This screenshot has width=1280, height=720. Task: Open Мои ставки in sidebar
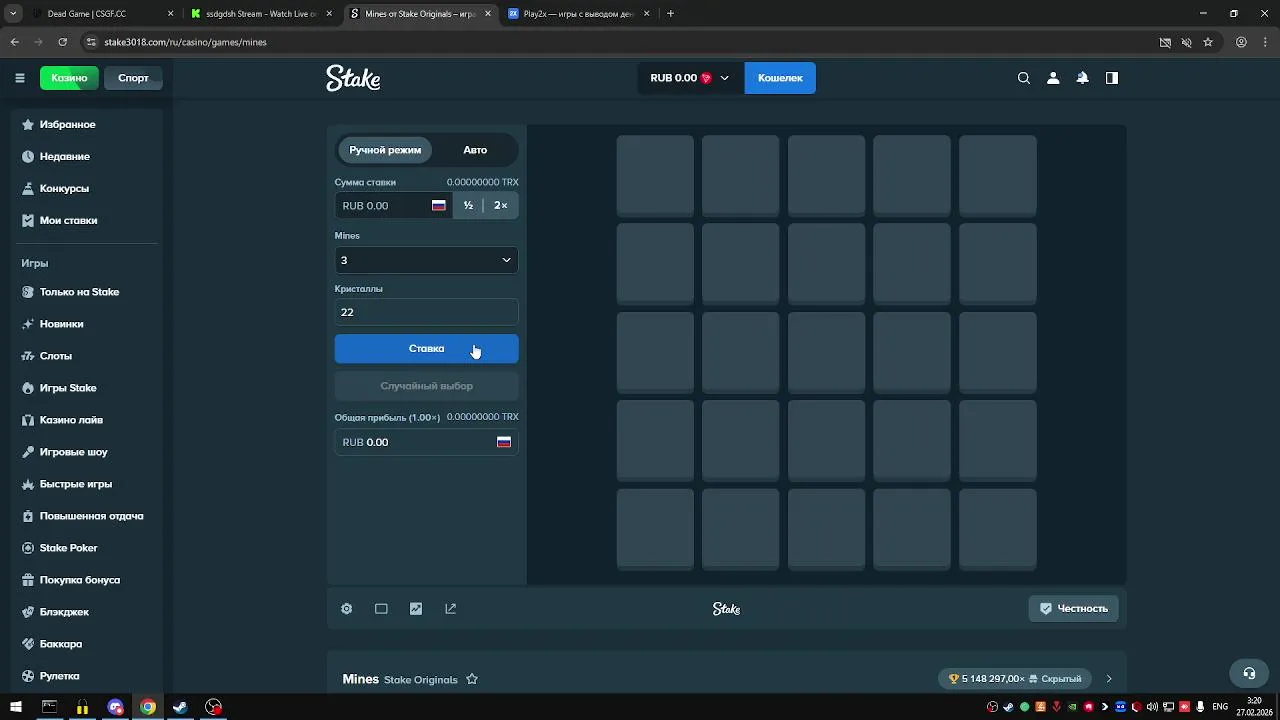[68, 220]
